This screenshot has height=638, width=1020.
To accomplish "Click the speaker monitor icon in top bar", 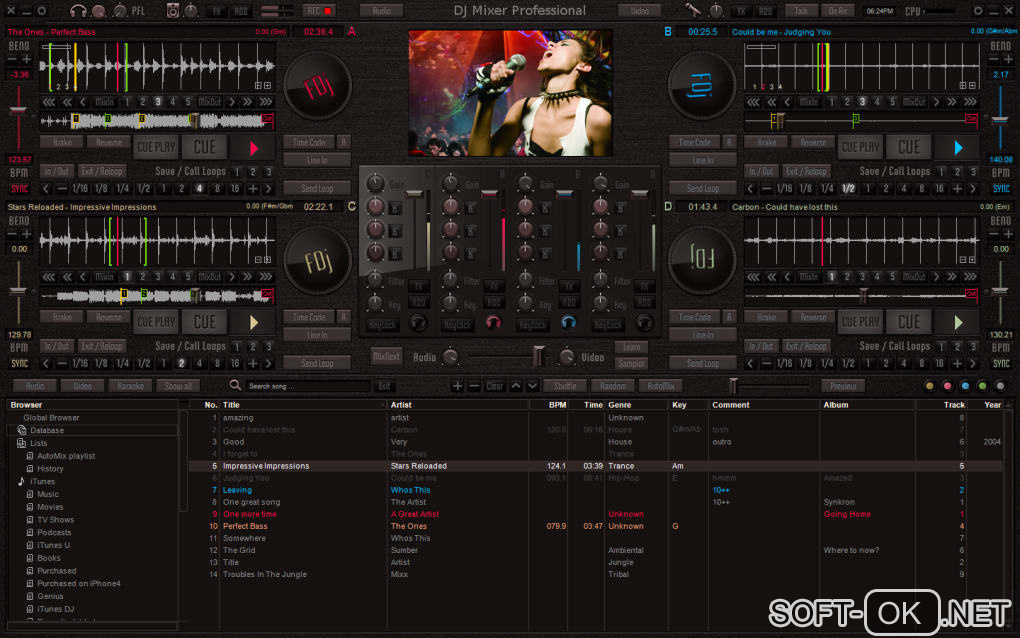I will coord(172,10).
